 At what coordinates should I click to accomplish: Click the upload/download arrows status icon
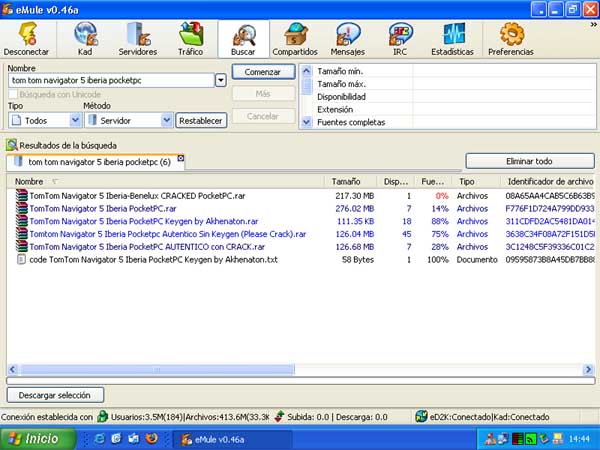click(280, 416)
